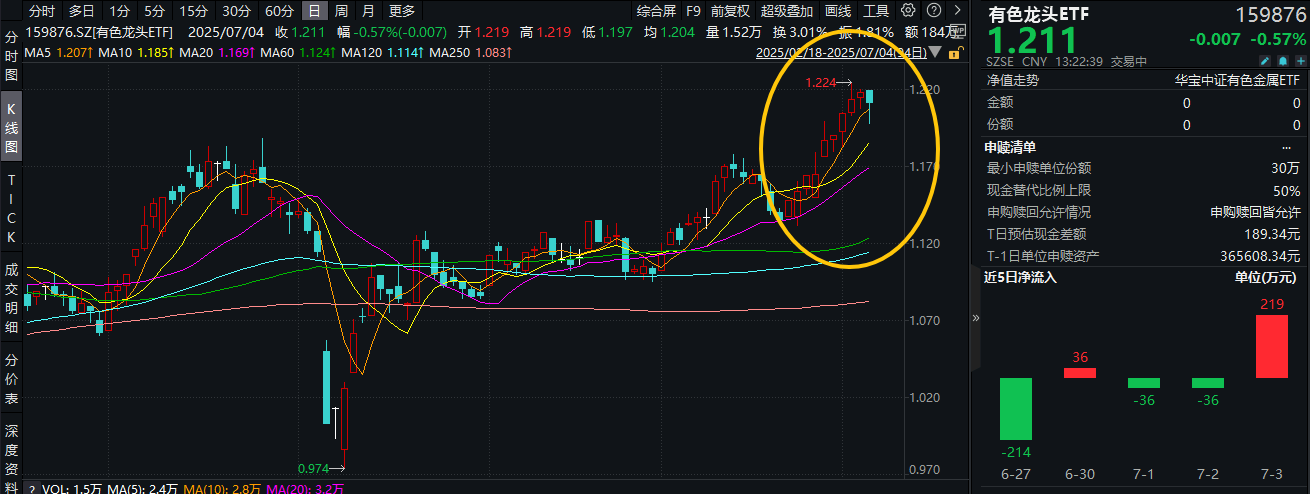
Task: Click the right arrow toolbar overflow icon
Action: pos(956,11)
